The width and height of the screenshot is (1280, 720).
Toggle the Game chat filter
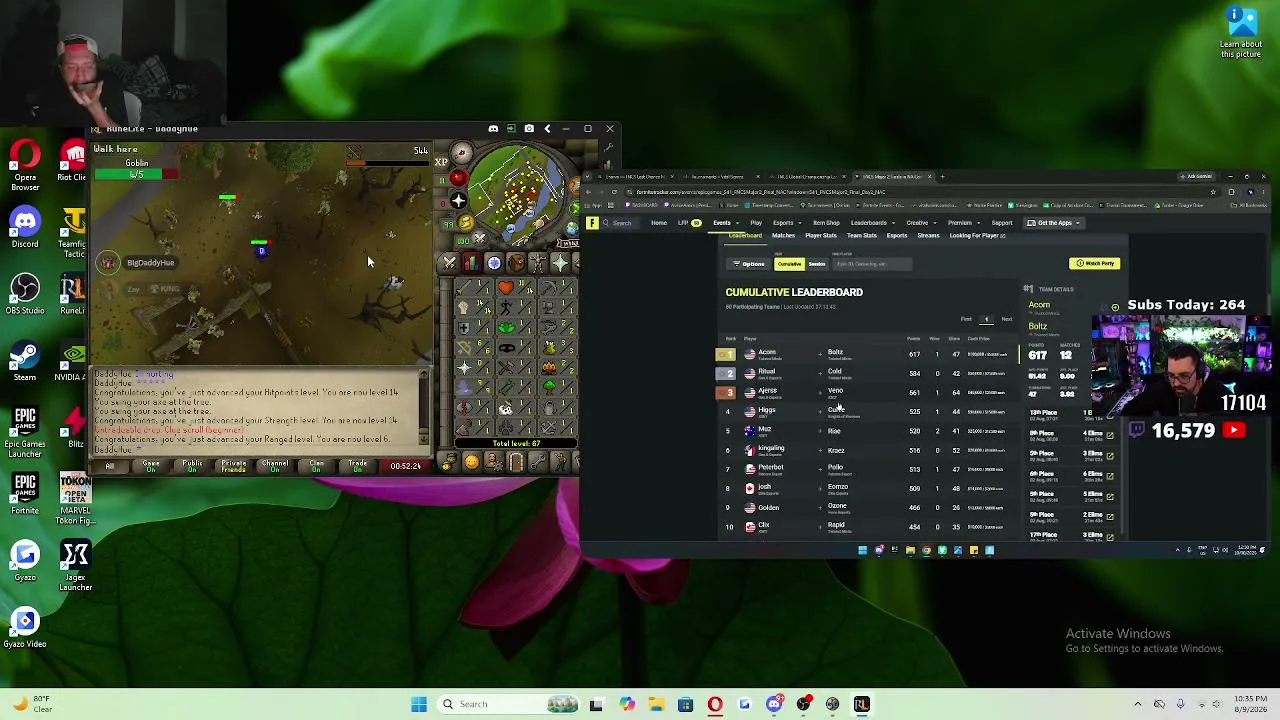click(151, 465)
